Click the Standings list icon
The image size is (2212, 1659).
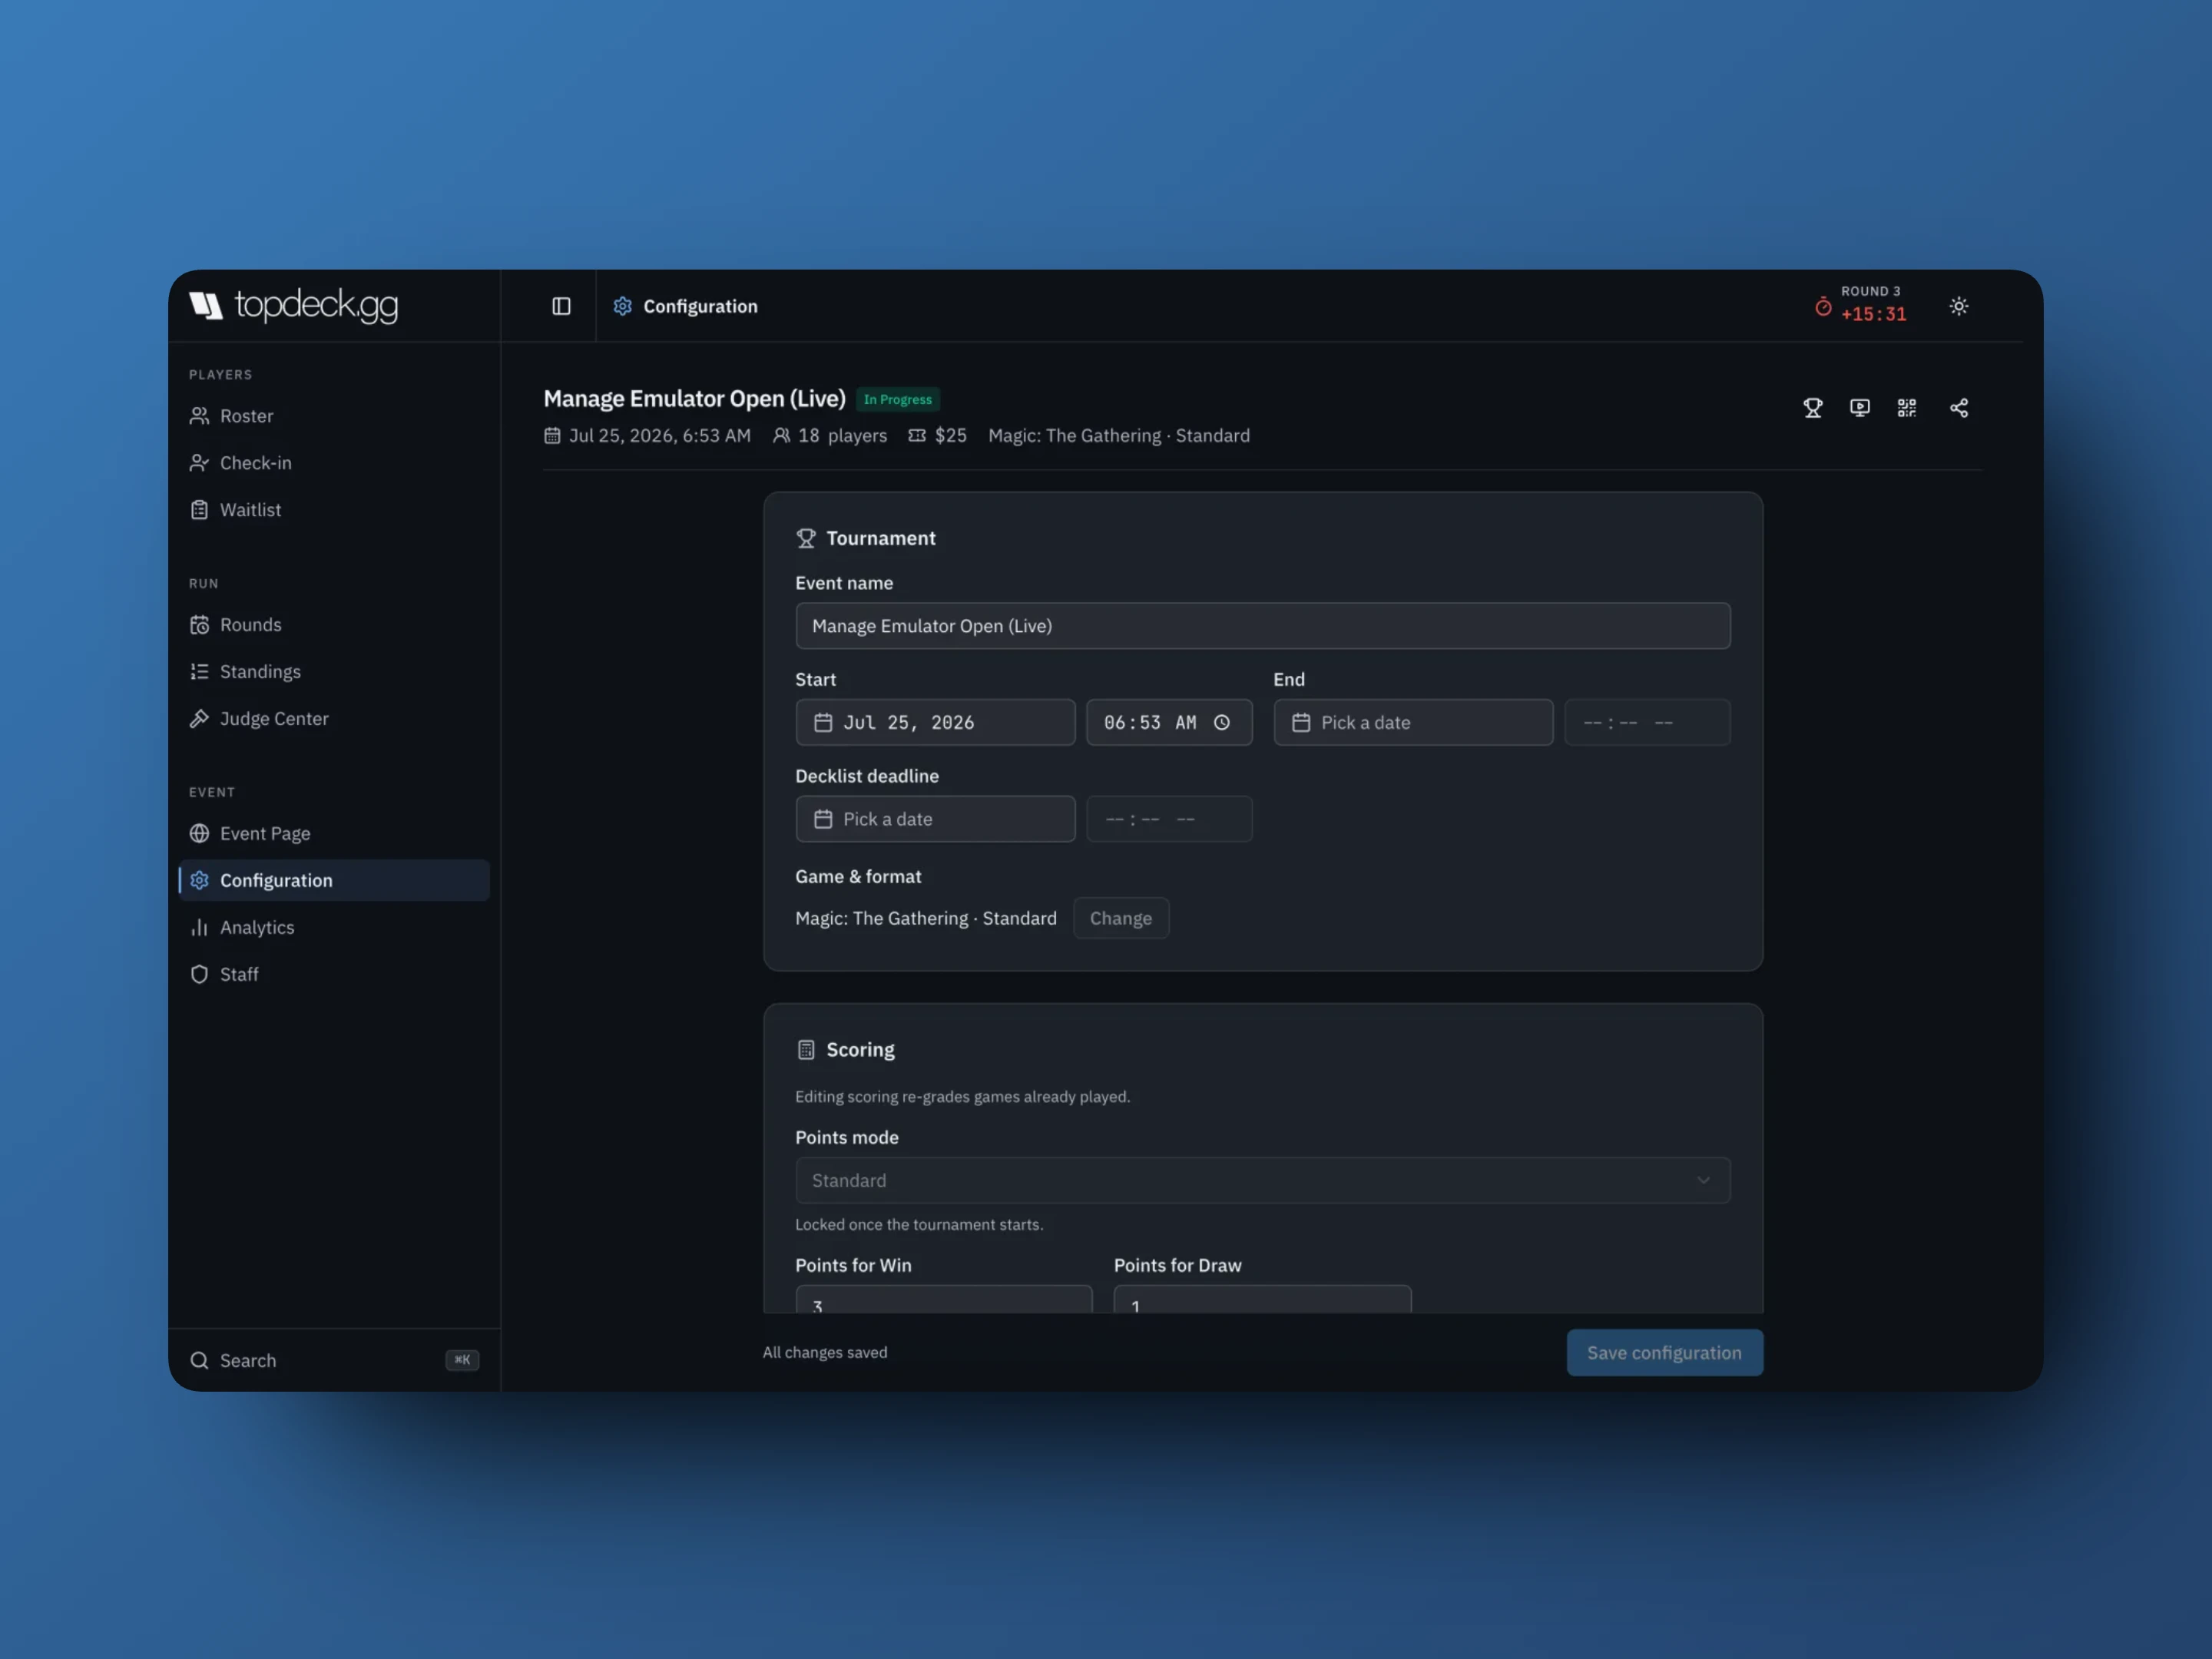coord(199,672)
